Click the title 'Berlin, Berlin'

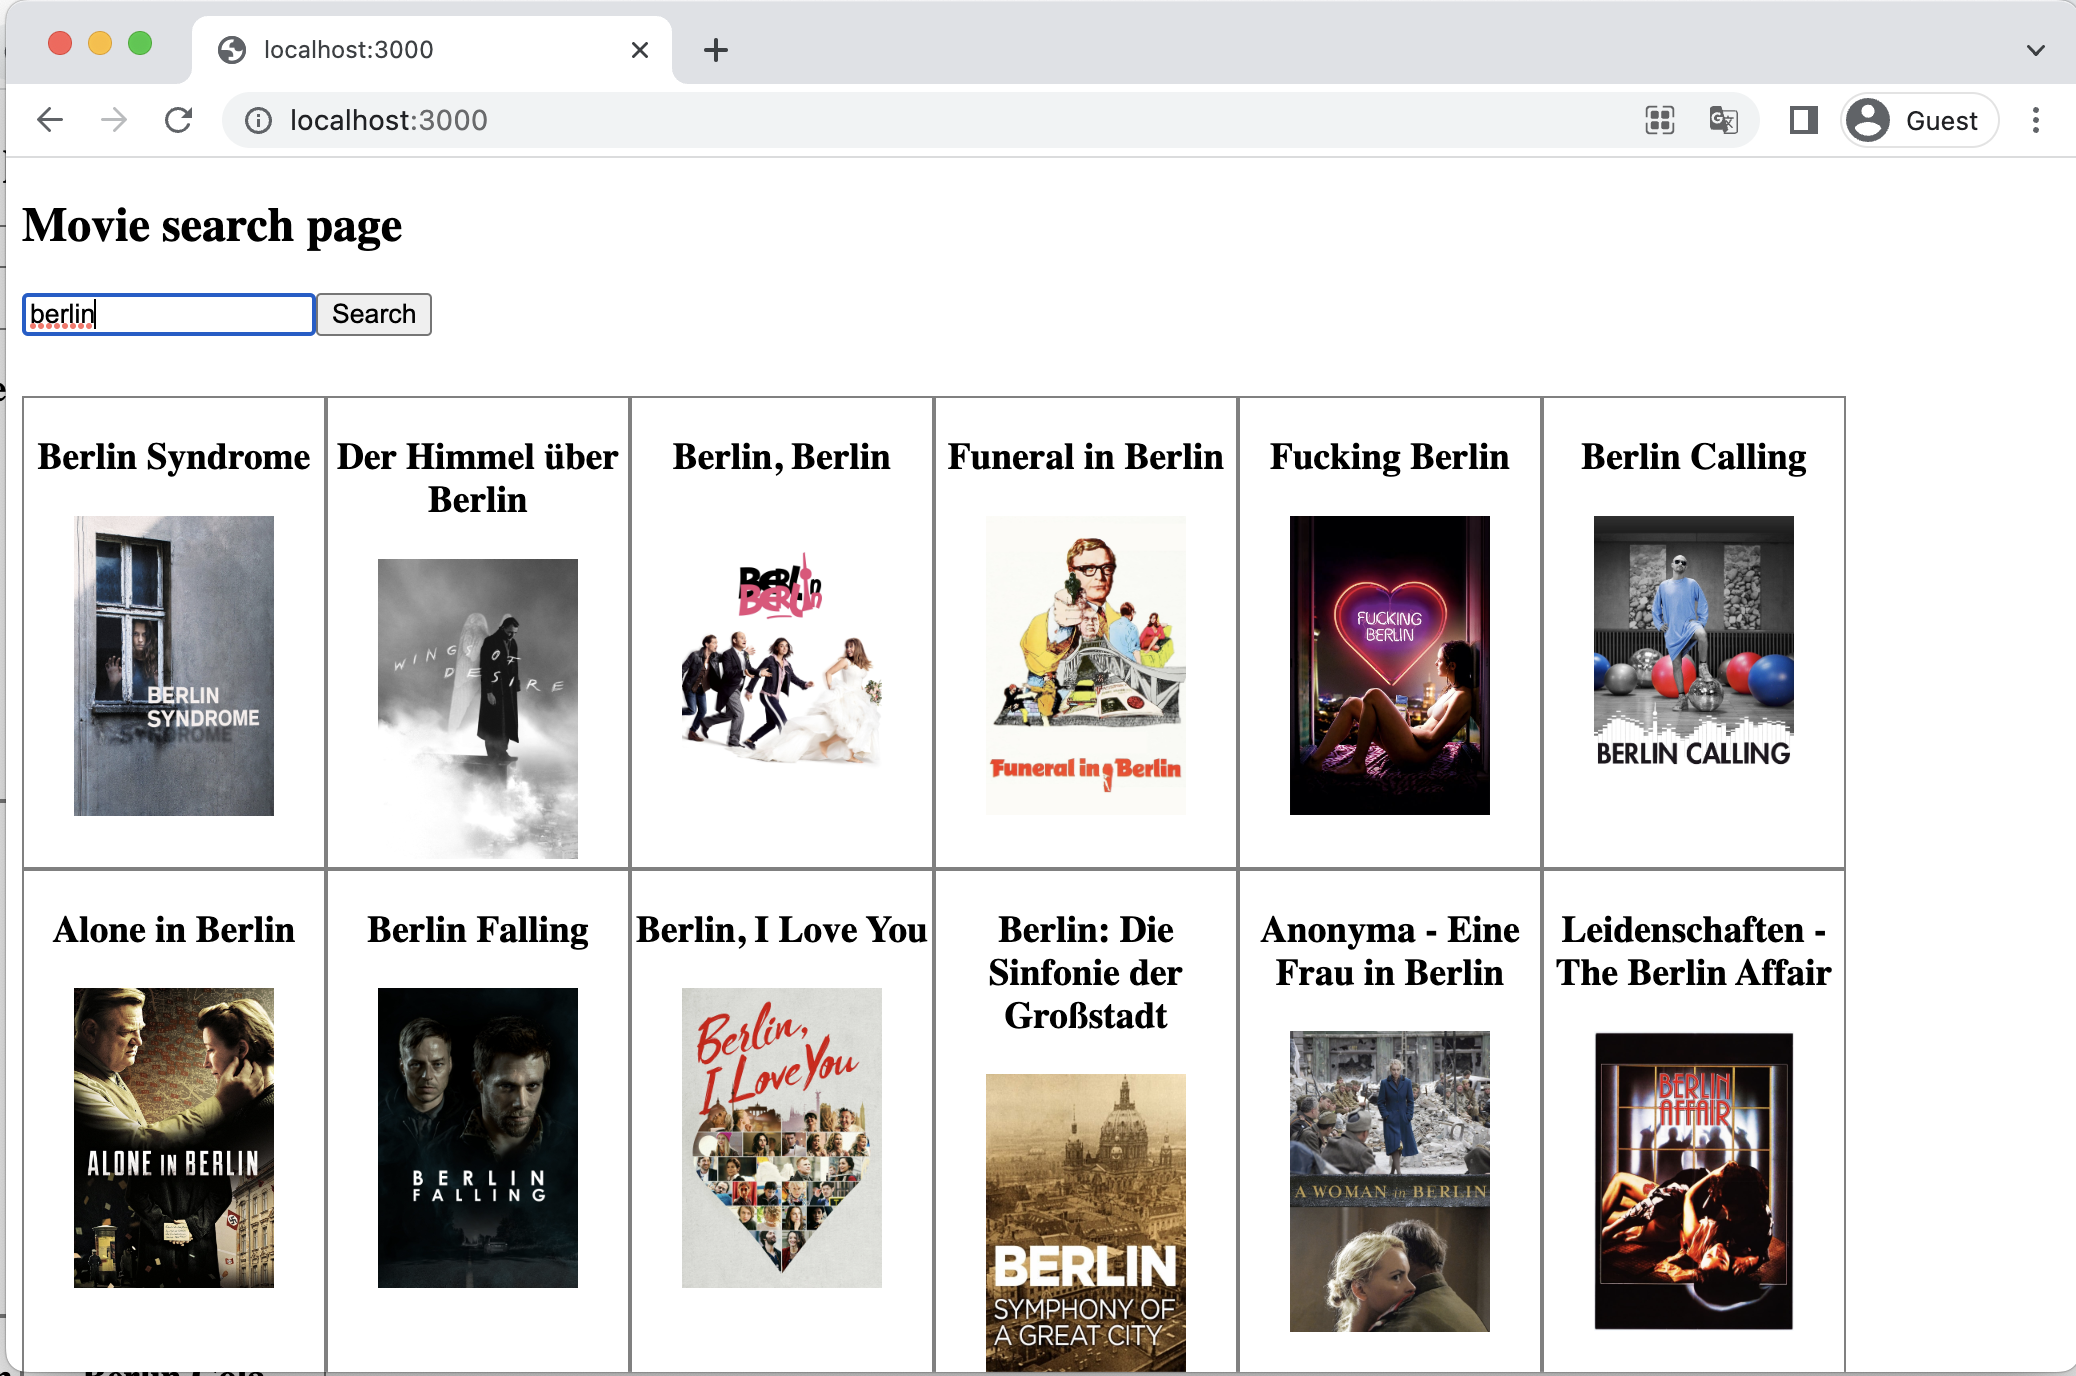click(x=782, y=457)
